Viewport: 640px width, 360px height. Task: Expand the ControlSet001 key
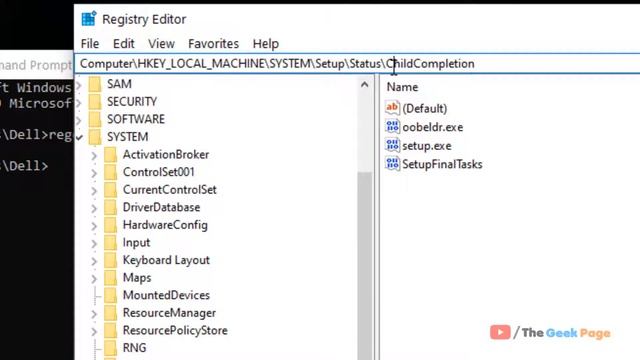94,173
